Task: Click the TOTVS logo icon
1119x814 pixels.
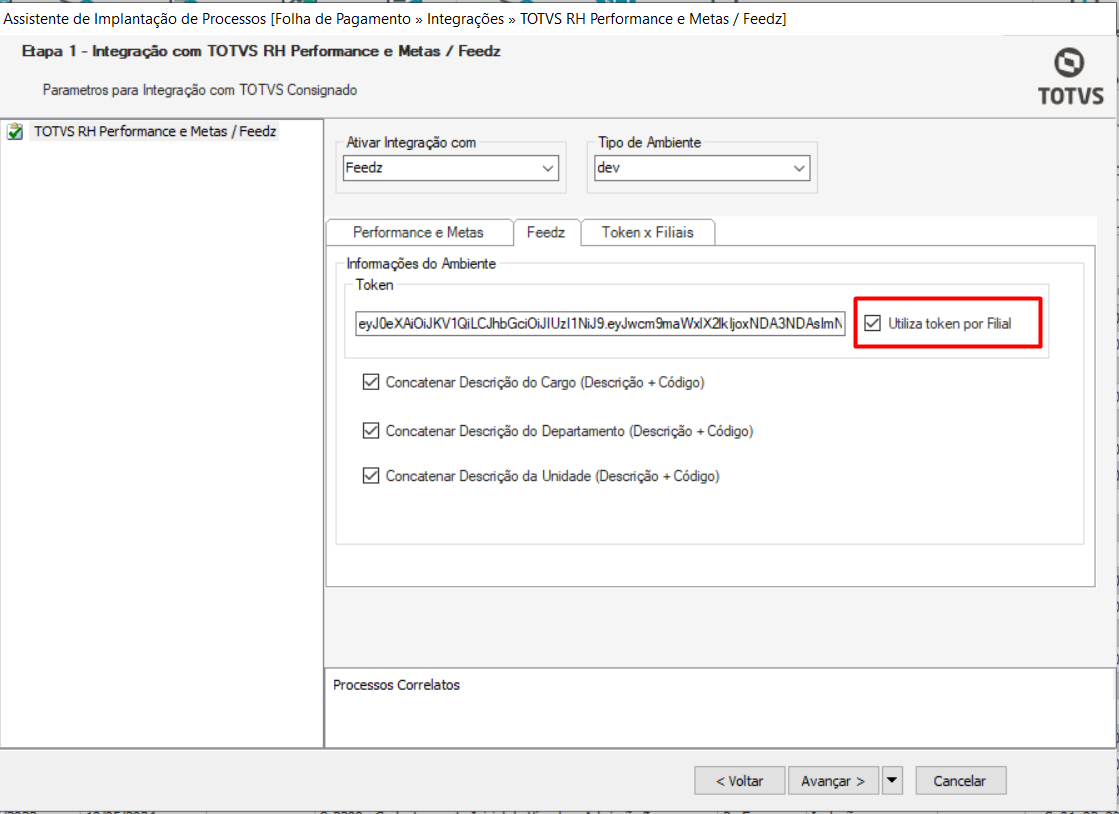Action: pyautogui.click(x=1070, y=77)
